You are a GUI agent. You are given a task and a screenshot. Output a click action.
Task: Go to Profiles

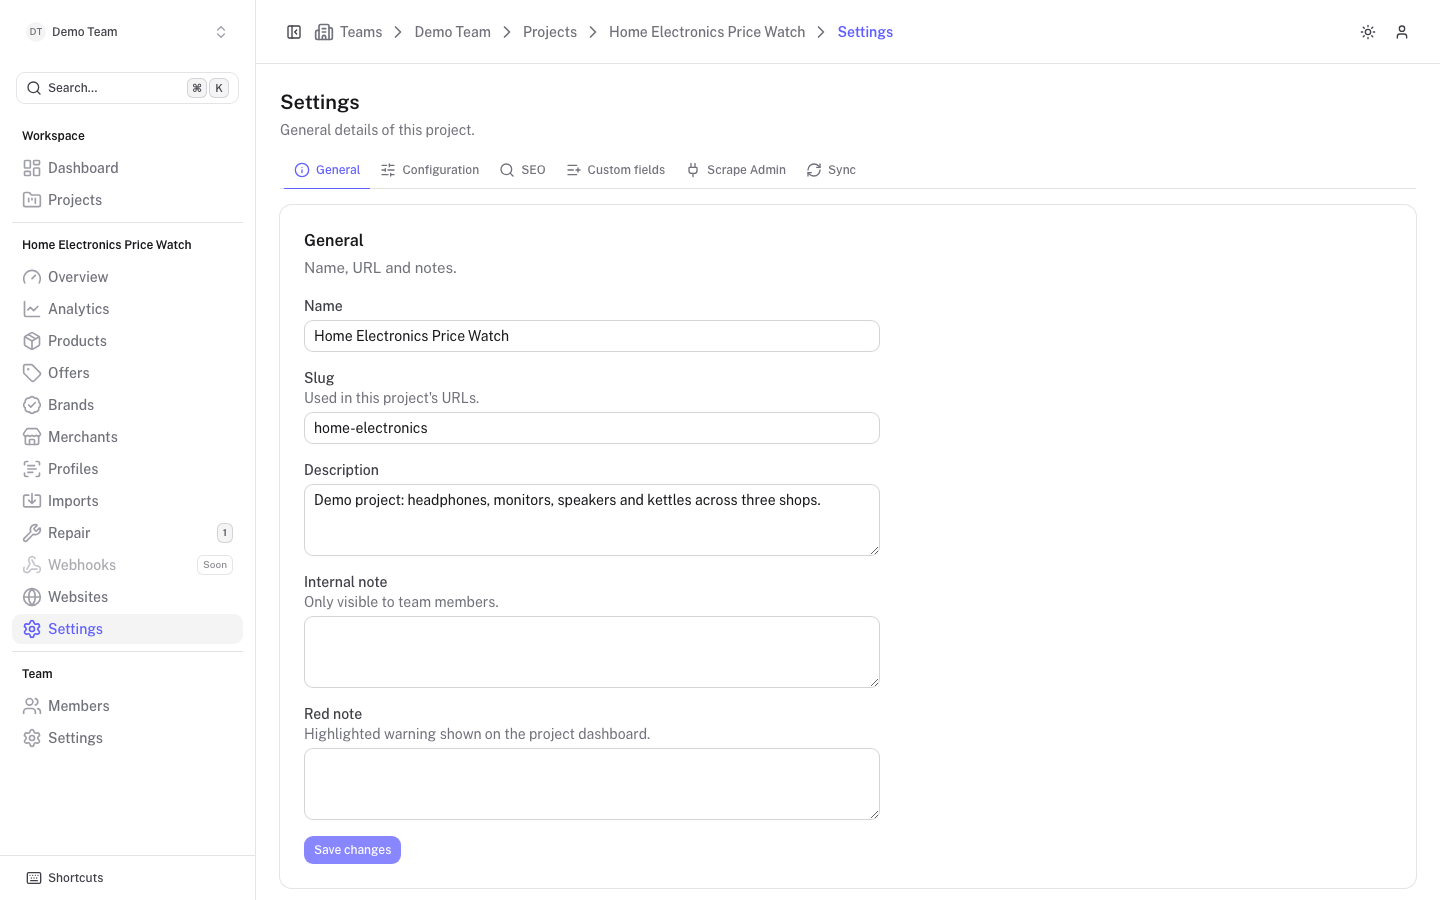(127, 469)
